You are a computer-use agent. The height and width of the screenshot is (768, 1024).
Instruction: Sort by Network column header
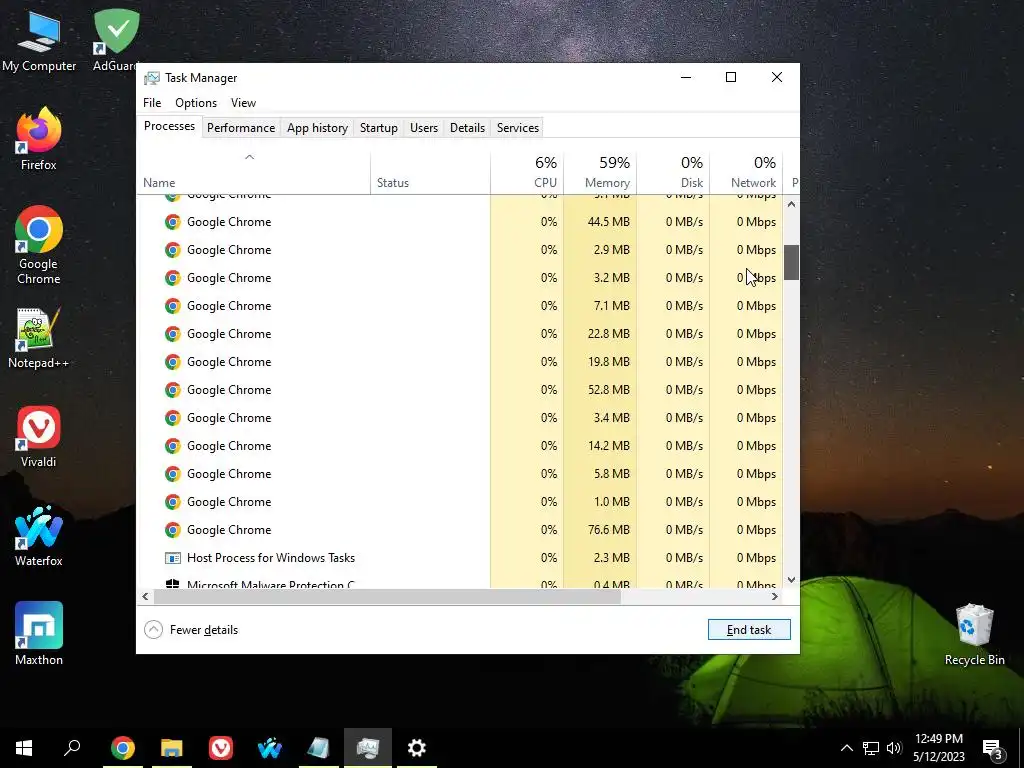coord(746,173)
